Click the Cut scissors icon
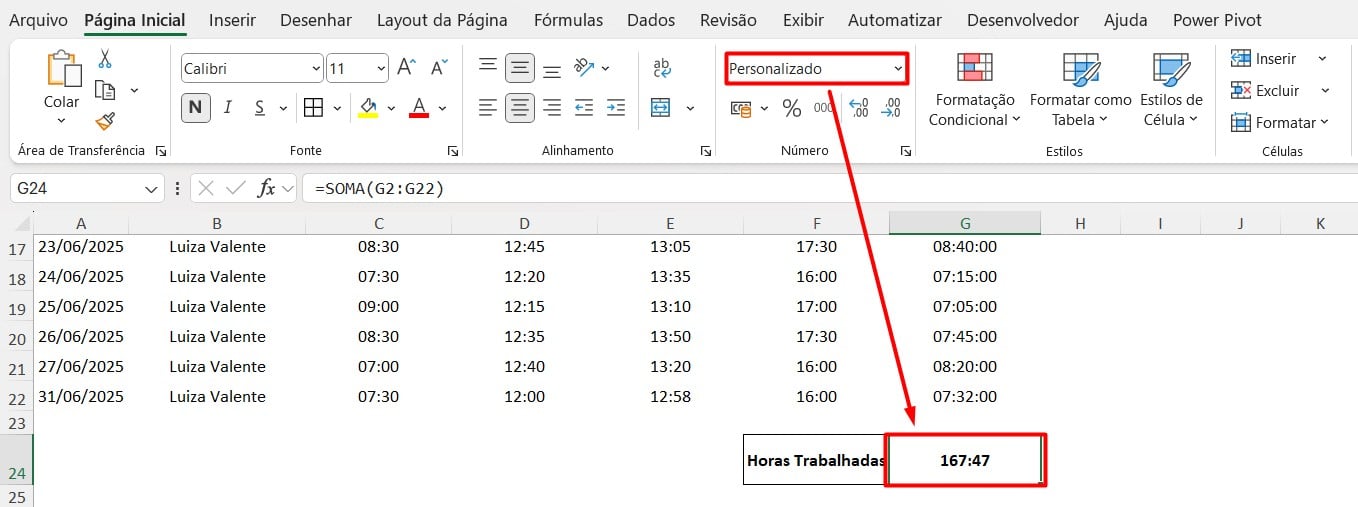 (x=105, y=60)
